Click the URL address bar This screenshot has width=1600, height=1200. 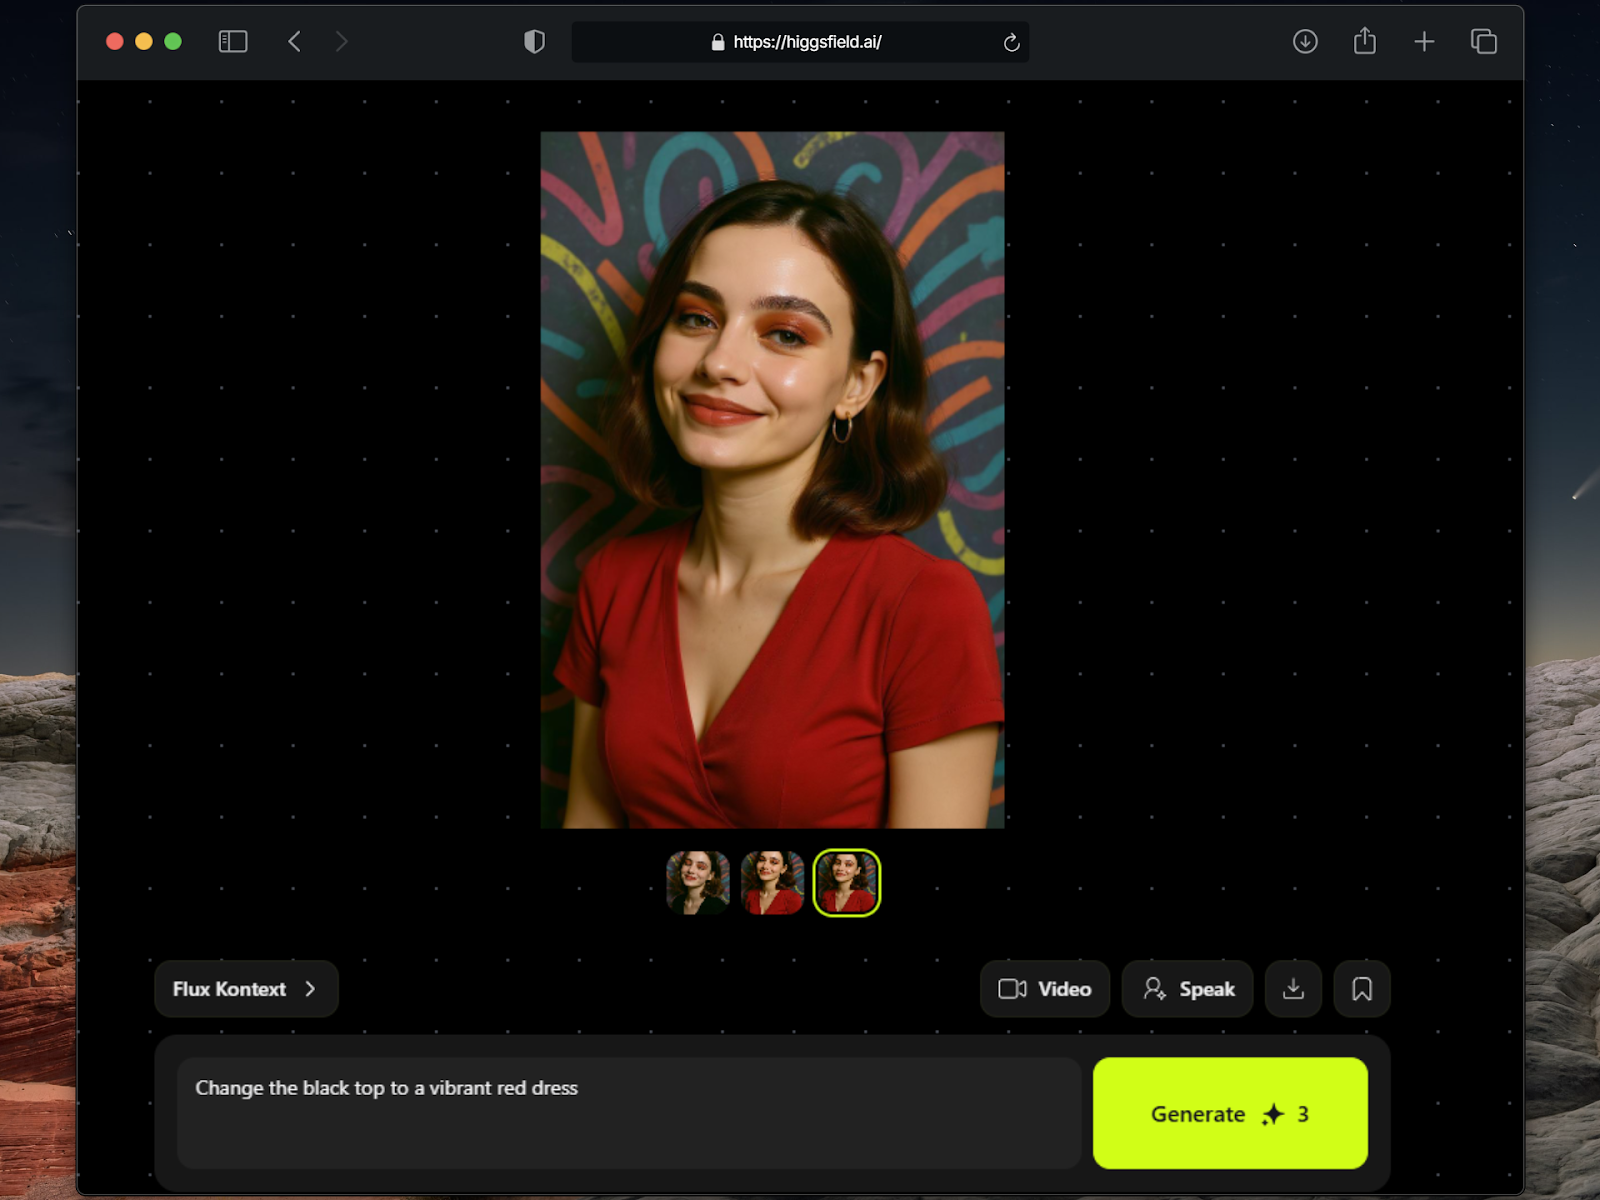click(798, 42)
